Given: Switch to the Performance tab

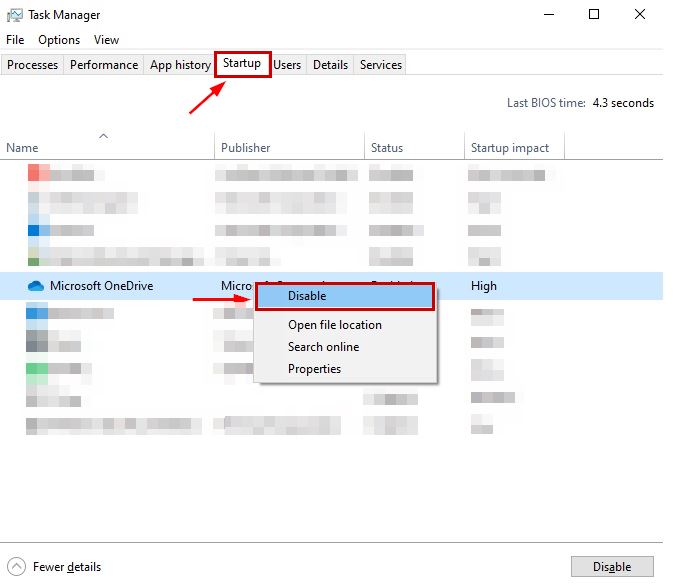Looking at the screenshot, I should pos(104,65).
